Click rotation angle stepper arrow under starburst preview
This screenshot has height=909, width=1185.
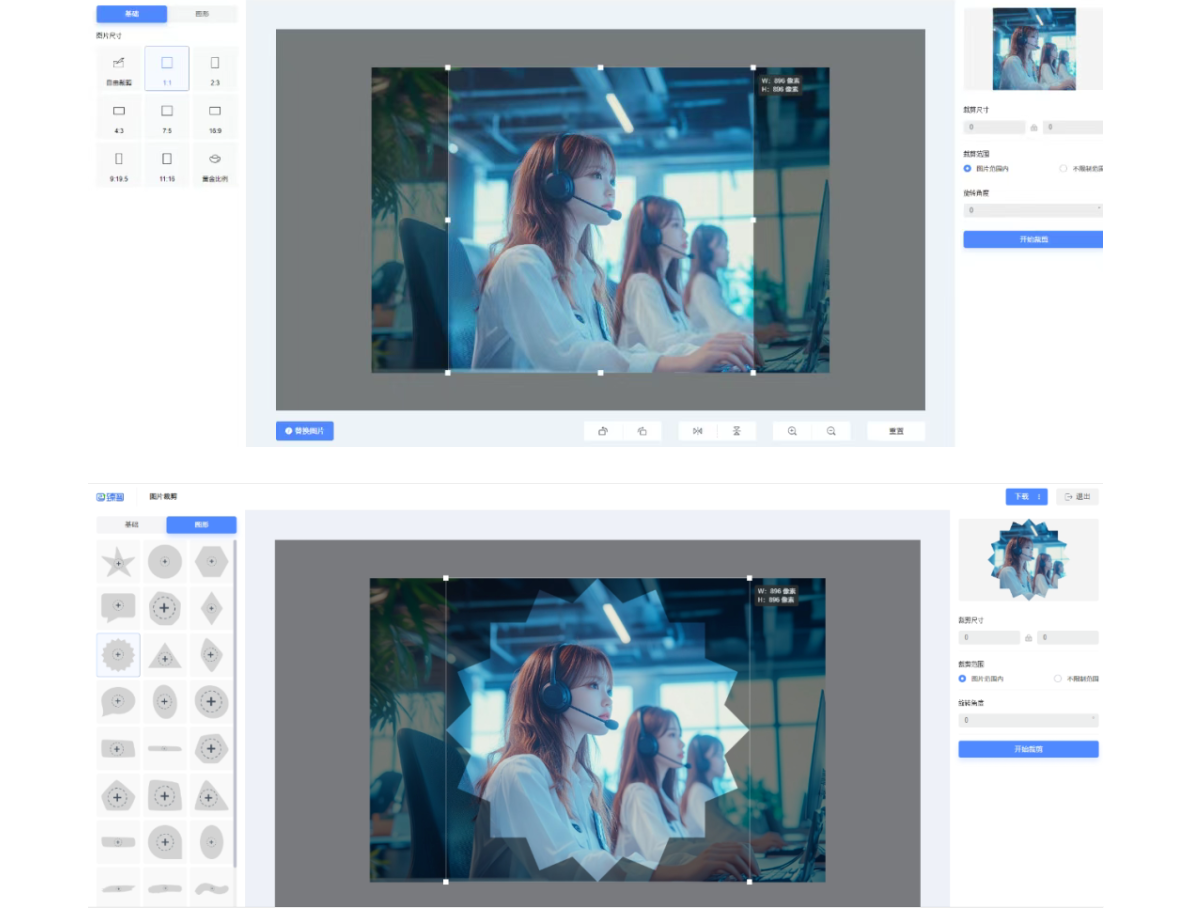(1094, 718)
